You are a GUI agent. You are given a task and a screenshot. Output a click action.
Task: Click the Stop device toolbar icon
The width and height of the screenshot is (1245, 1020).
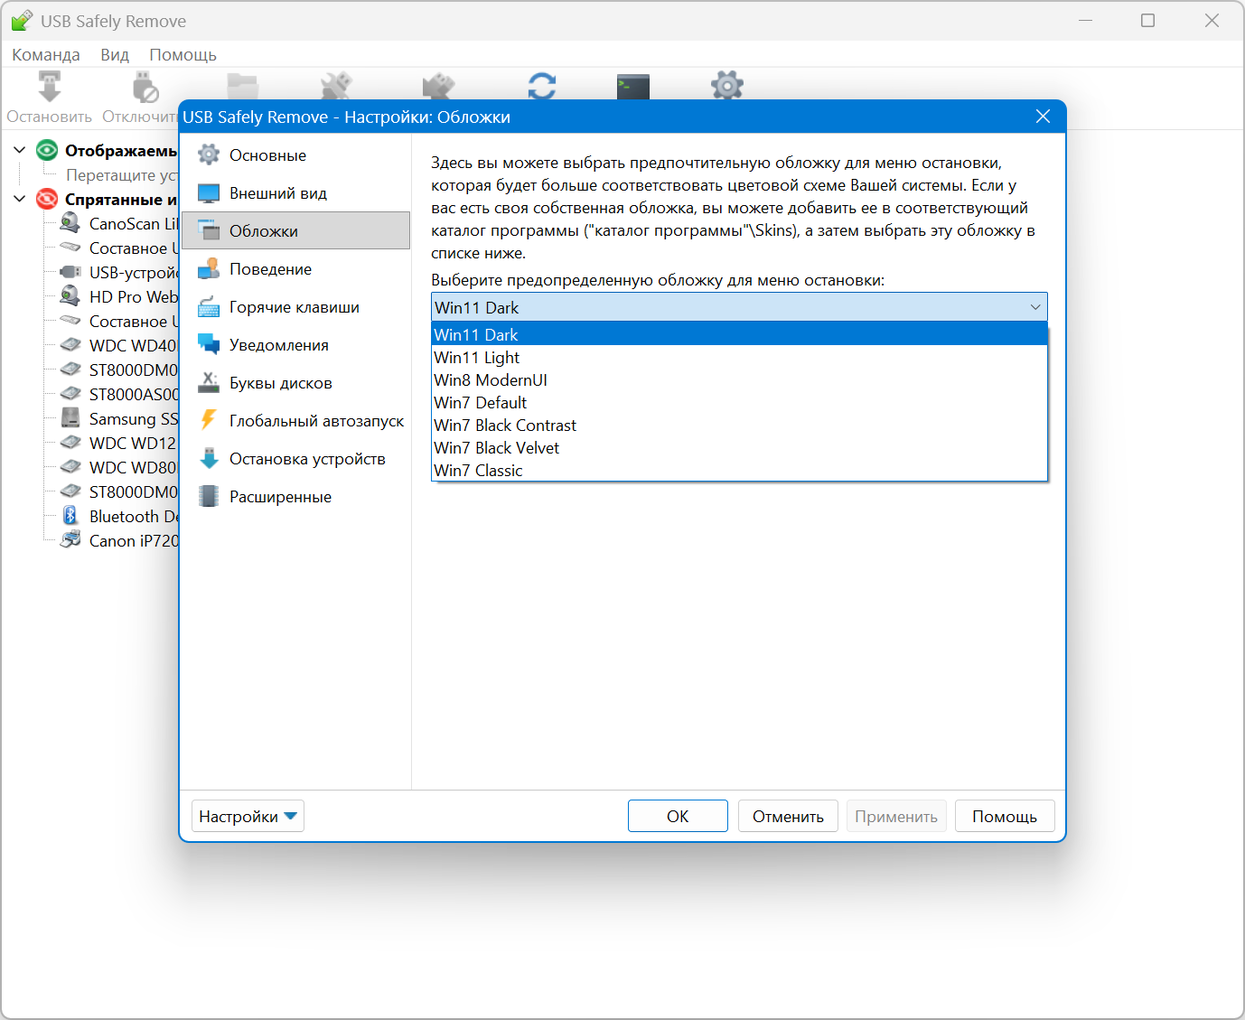pos(49,87)
